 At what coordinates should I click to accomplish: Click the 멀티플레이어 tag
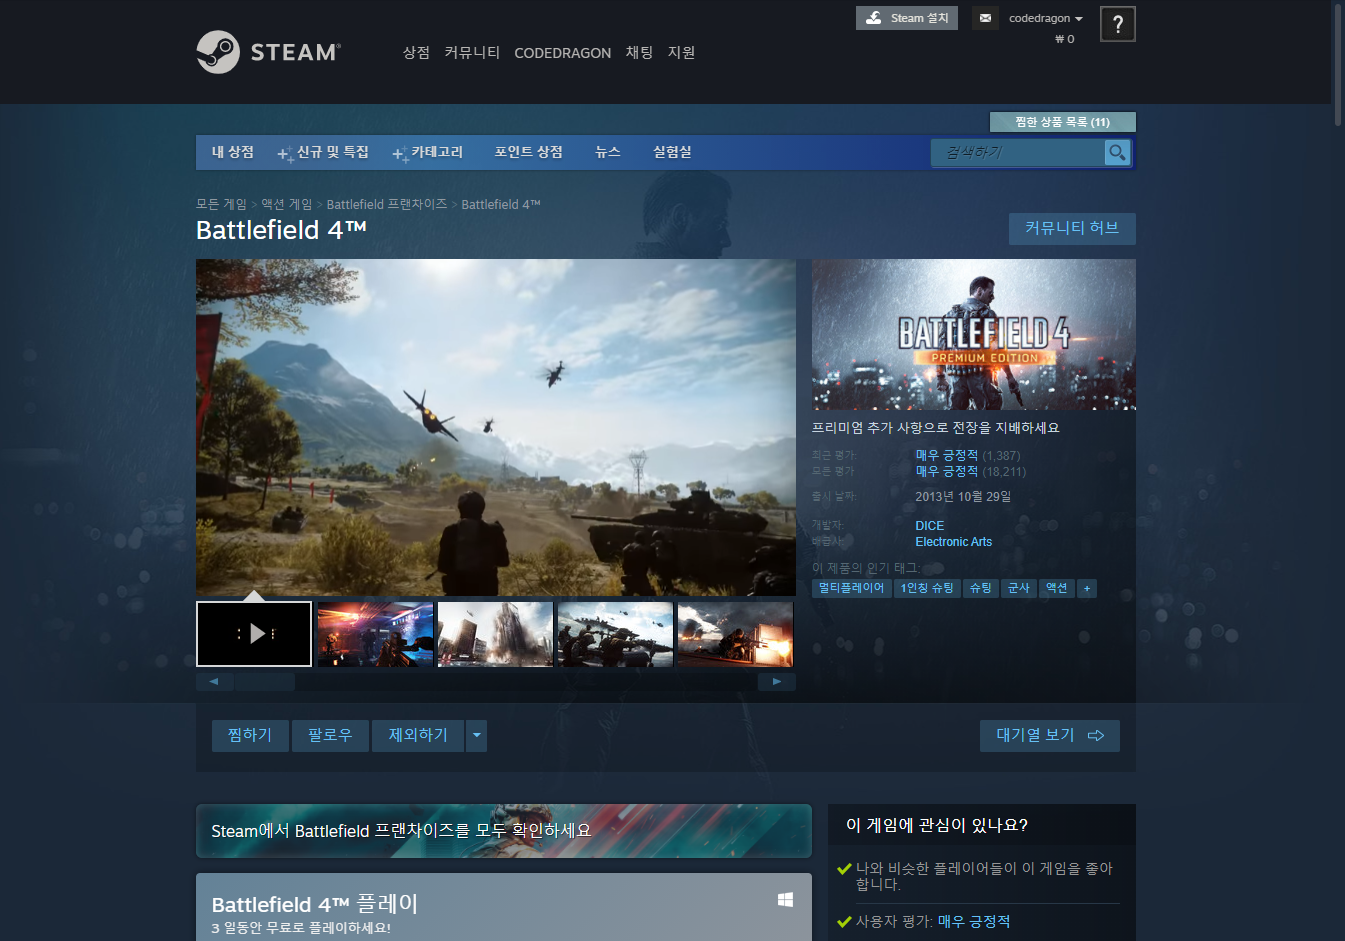pyautogui.click(x=852, y=588)
